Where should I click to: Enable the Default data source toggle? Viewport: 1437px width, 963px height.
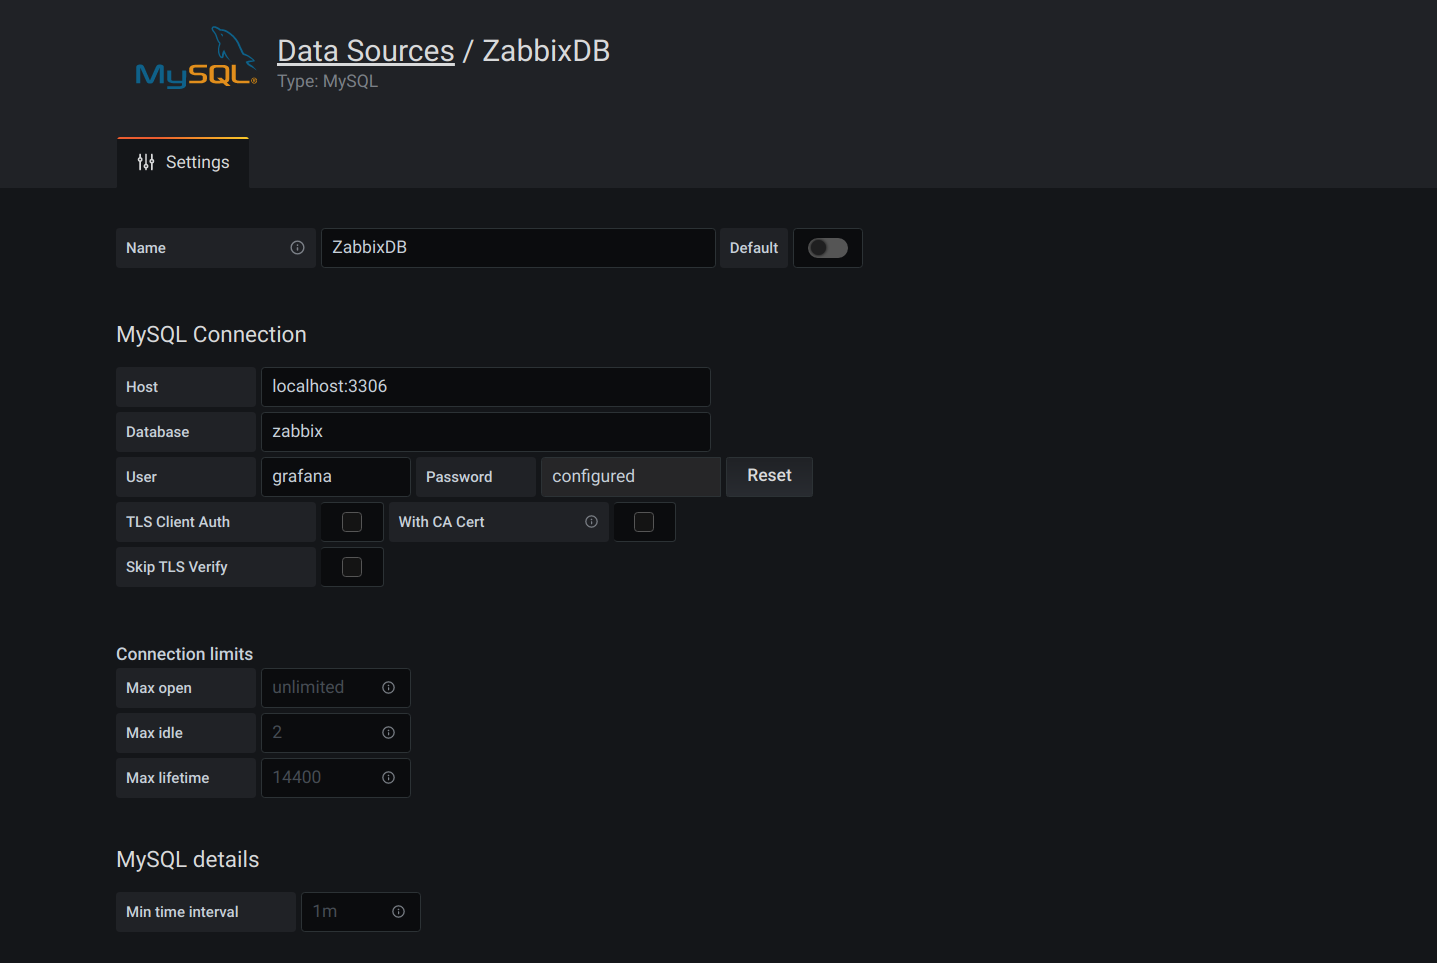827,247
